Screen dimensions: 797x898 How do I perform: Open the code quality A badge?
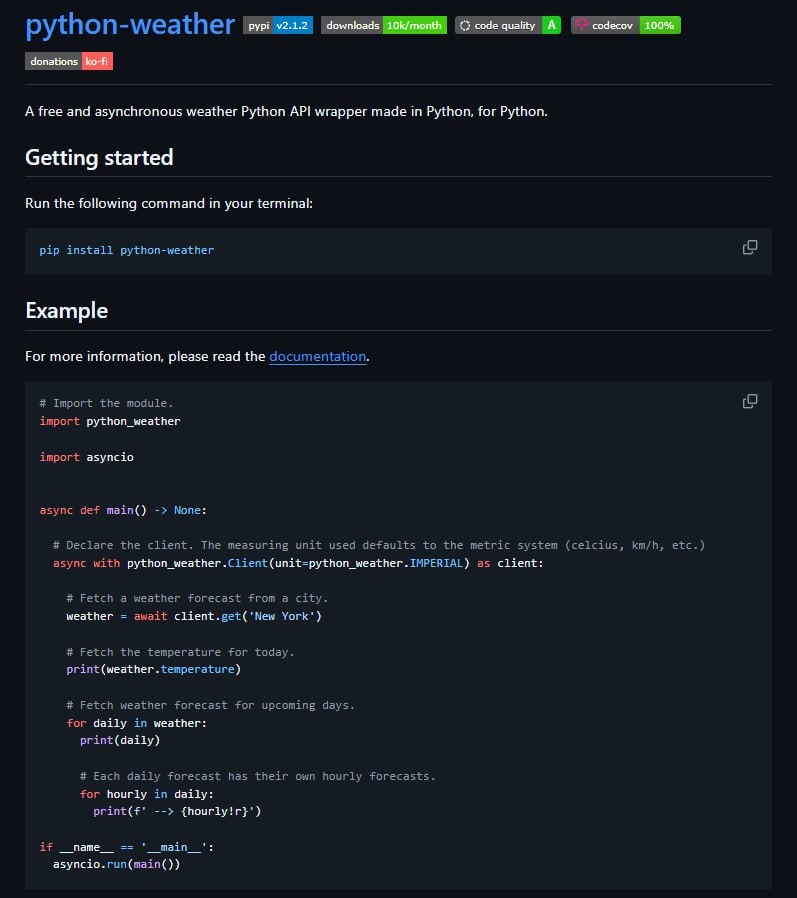(507, 25)
